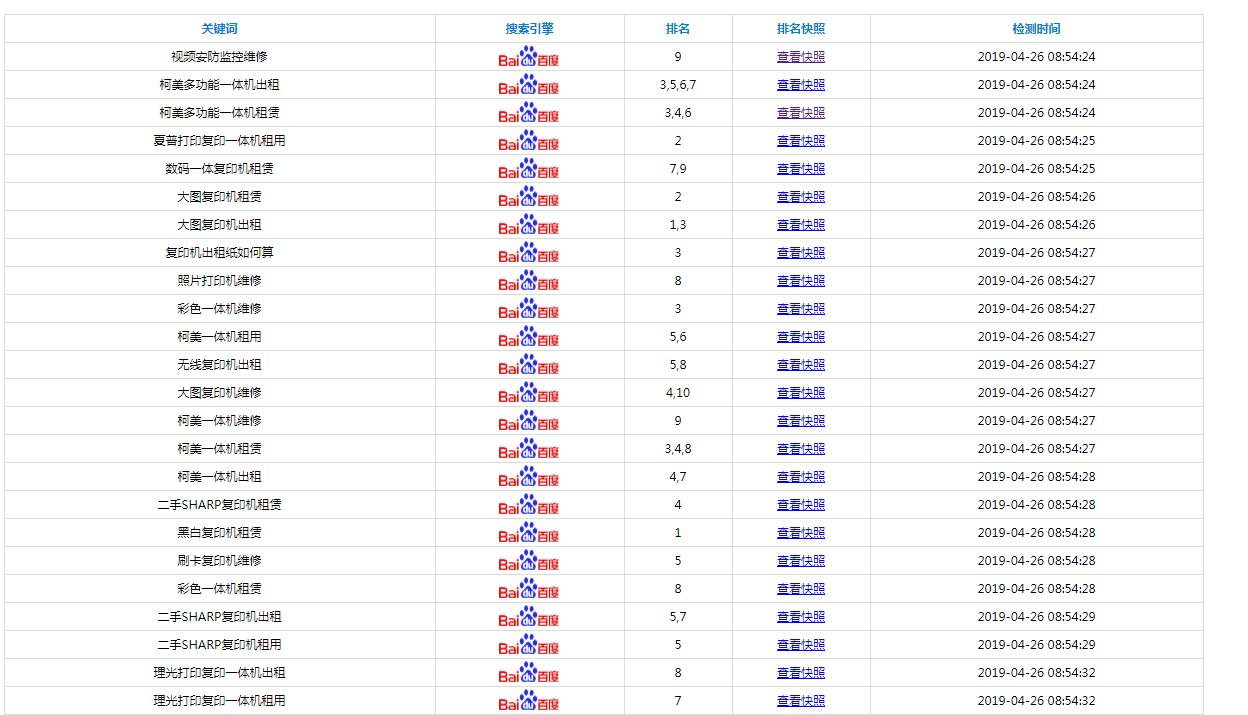
Task: Click the Baidu logo for 无线复印机出租
Action: pos(529,366)
